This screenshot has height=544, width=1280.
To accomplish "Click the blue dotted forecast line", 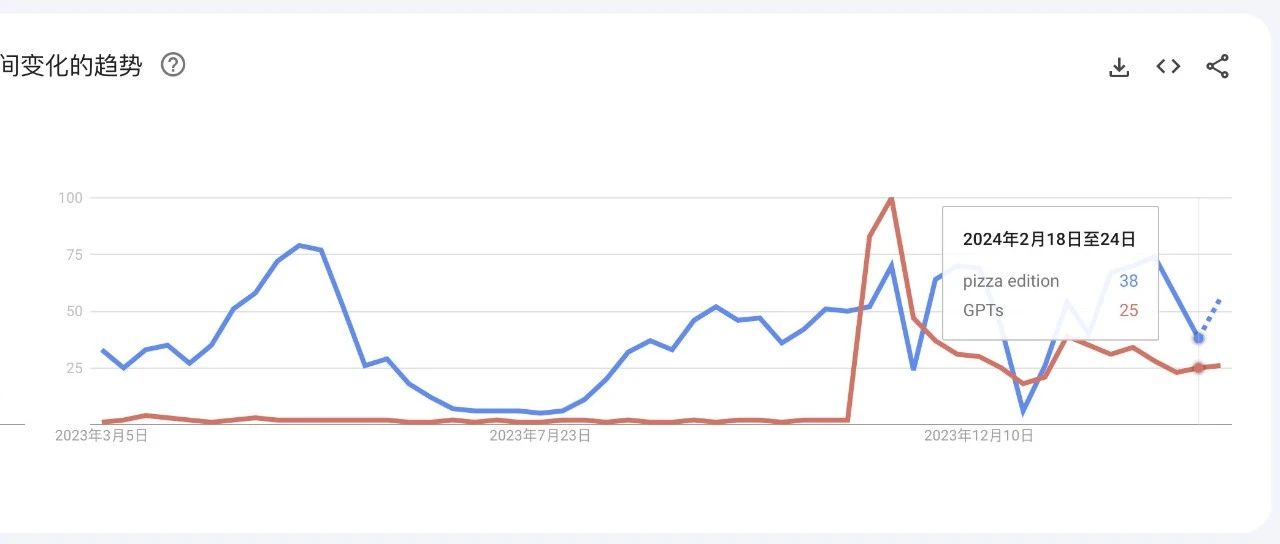I will 1210,315.
